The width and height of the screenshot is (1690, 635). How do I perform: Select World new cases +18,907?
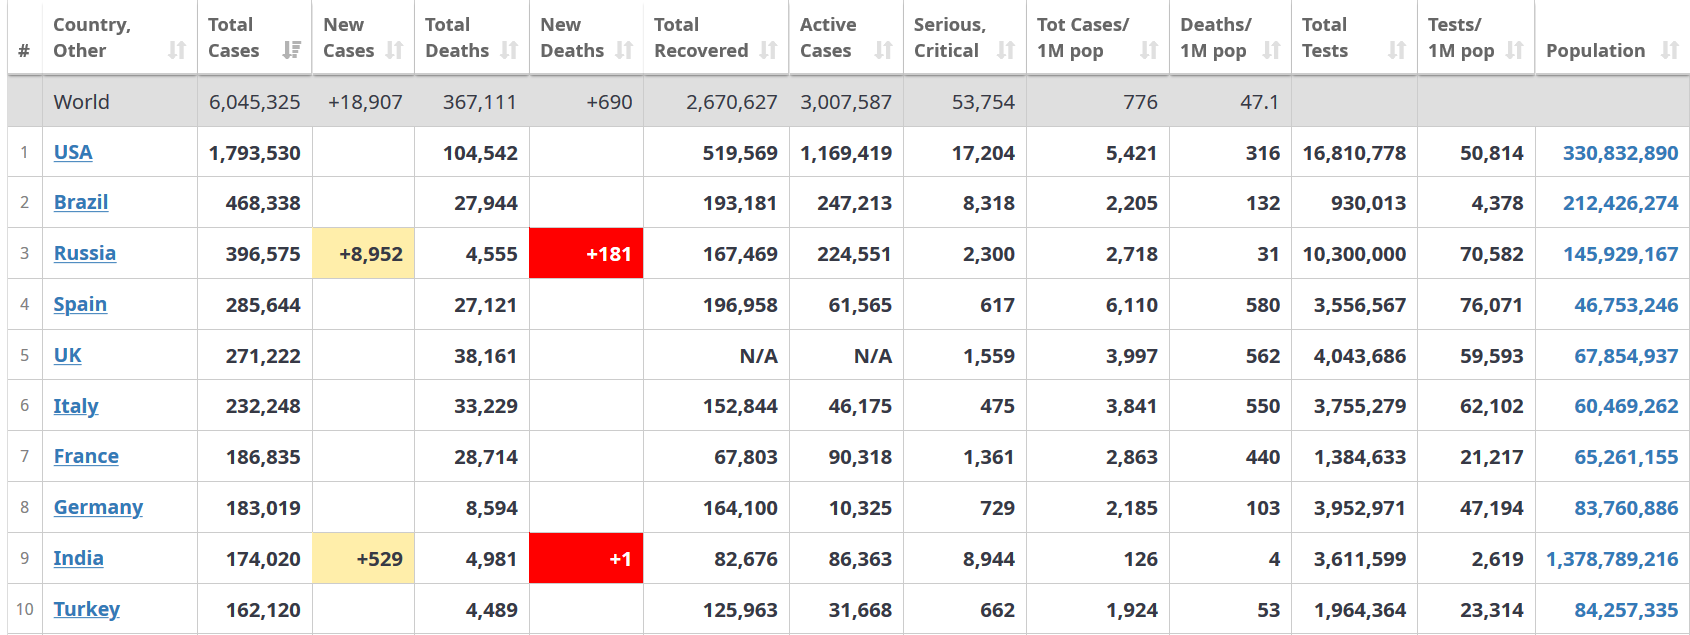point(365,102)
